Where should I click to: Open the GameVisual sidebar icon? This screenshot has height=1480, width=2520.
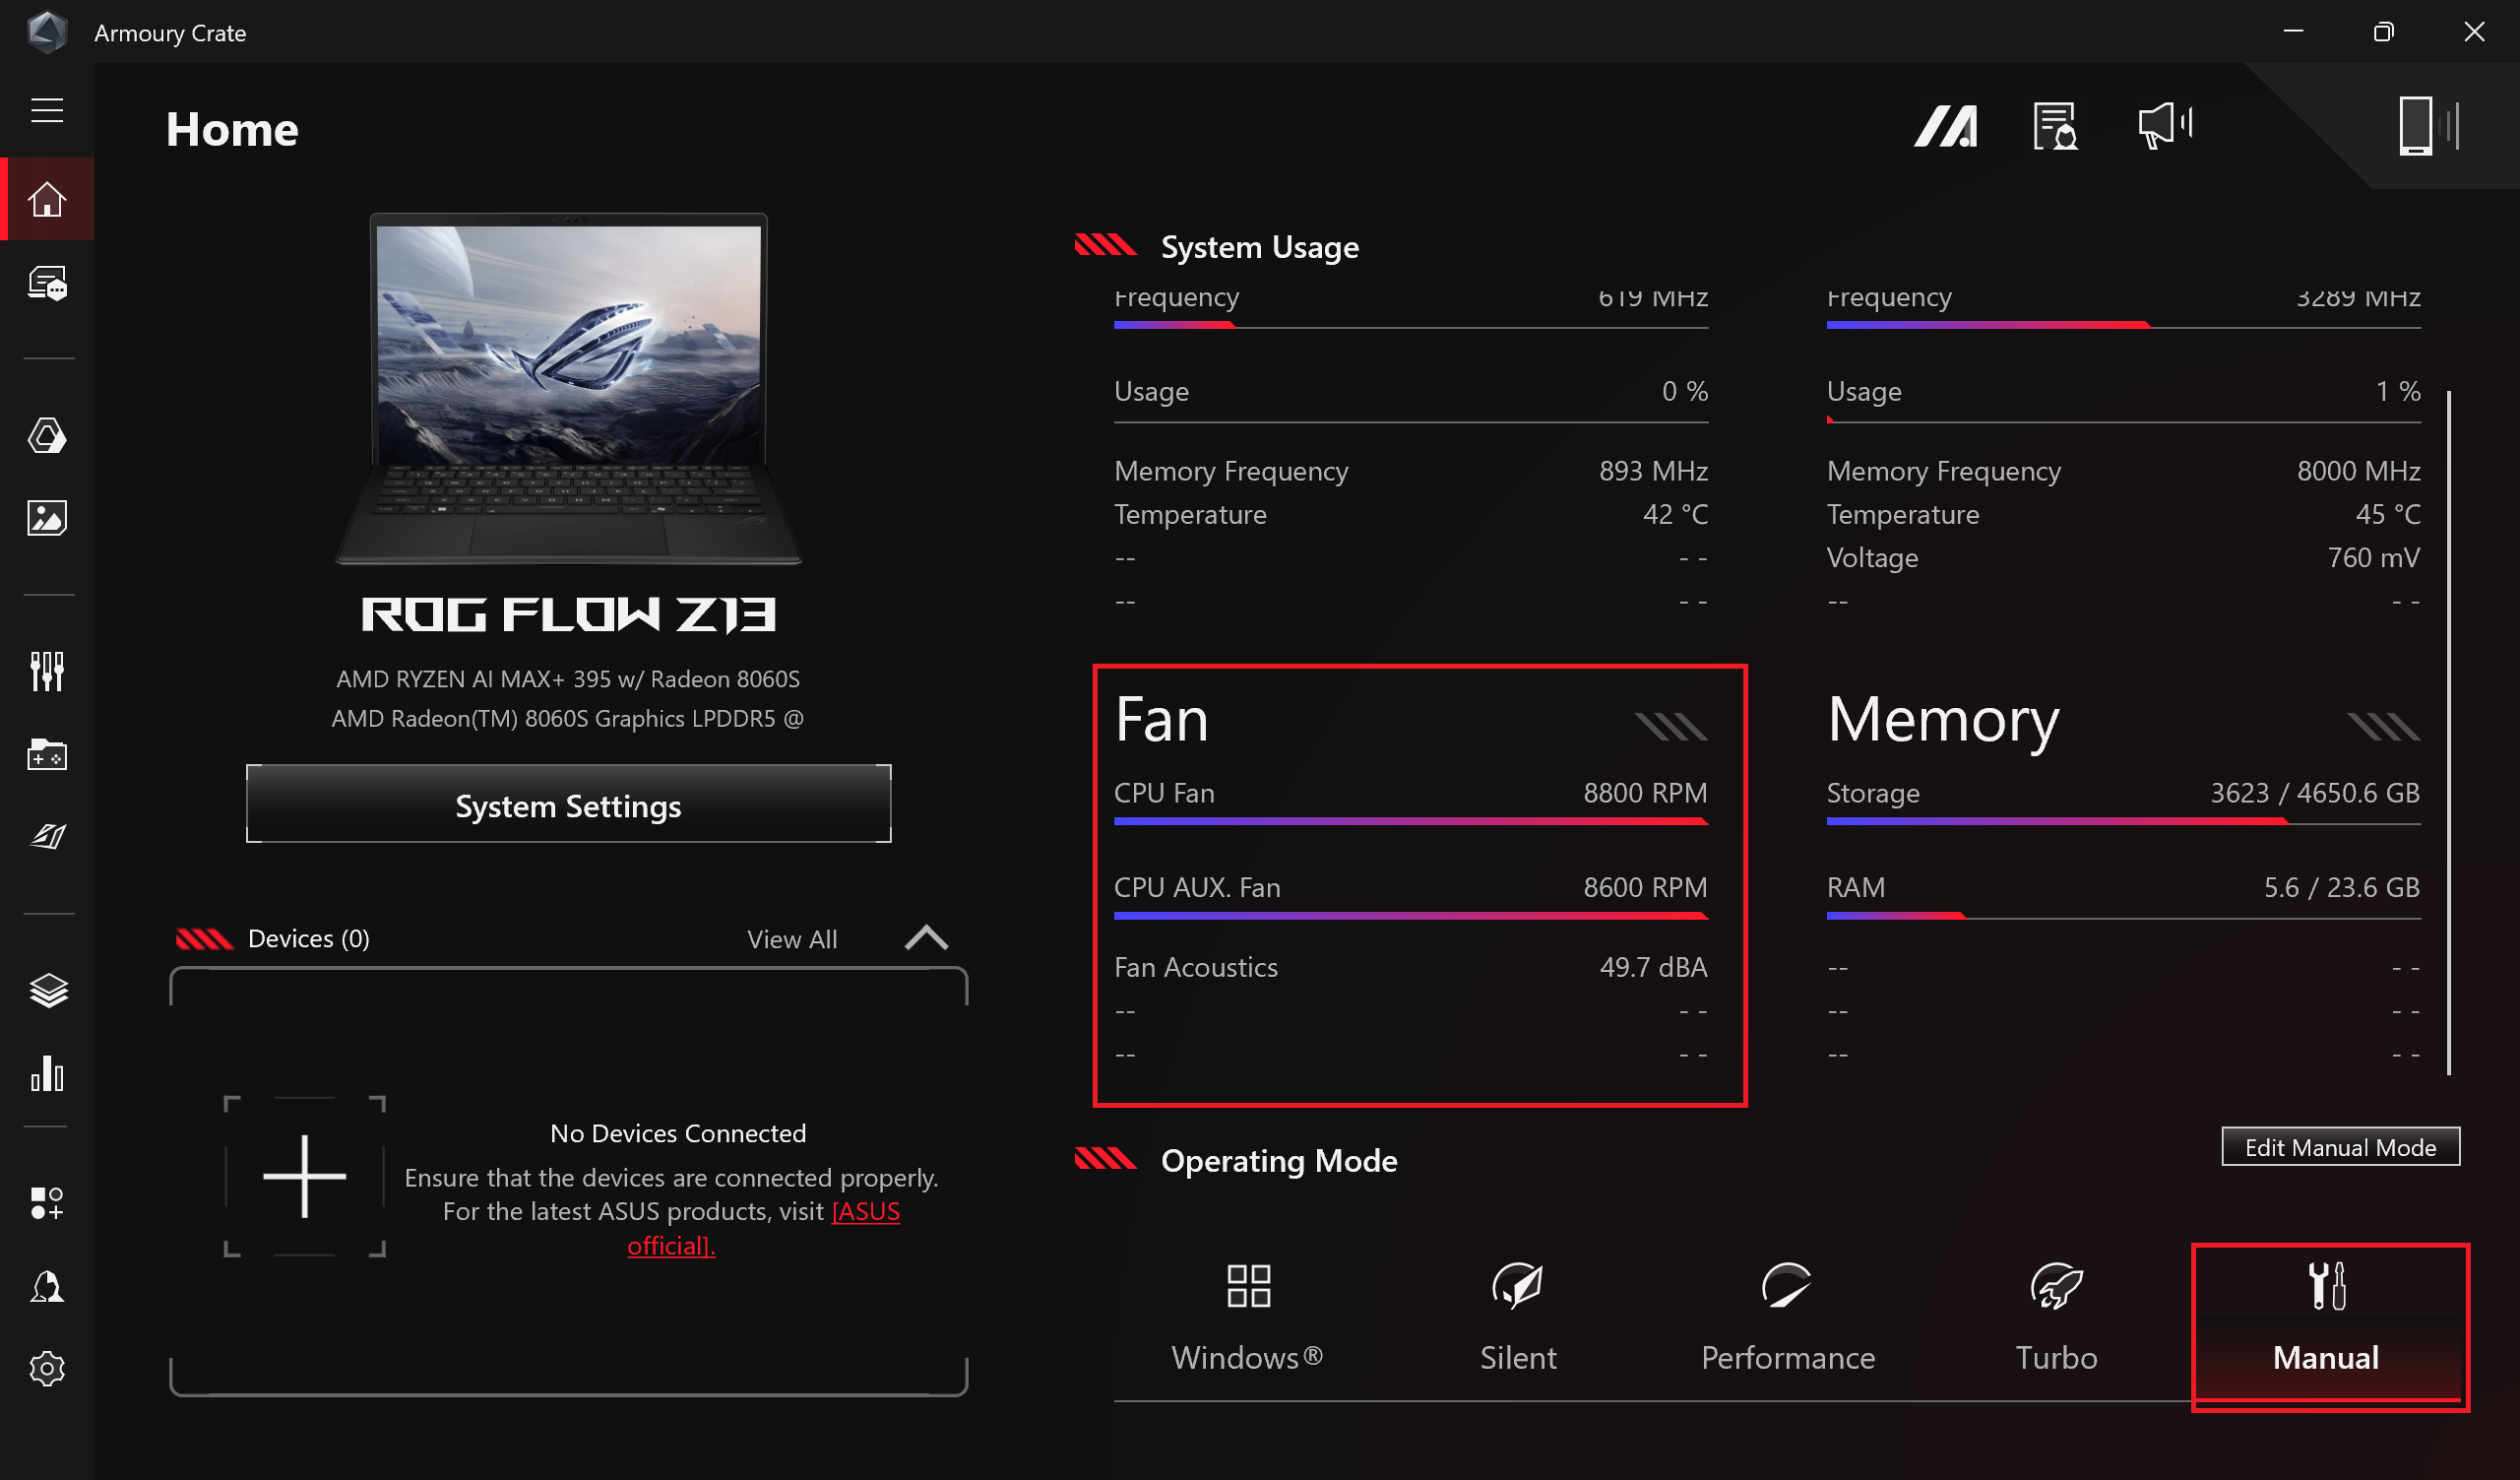(x=47, y=837)
